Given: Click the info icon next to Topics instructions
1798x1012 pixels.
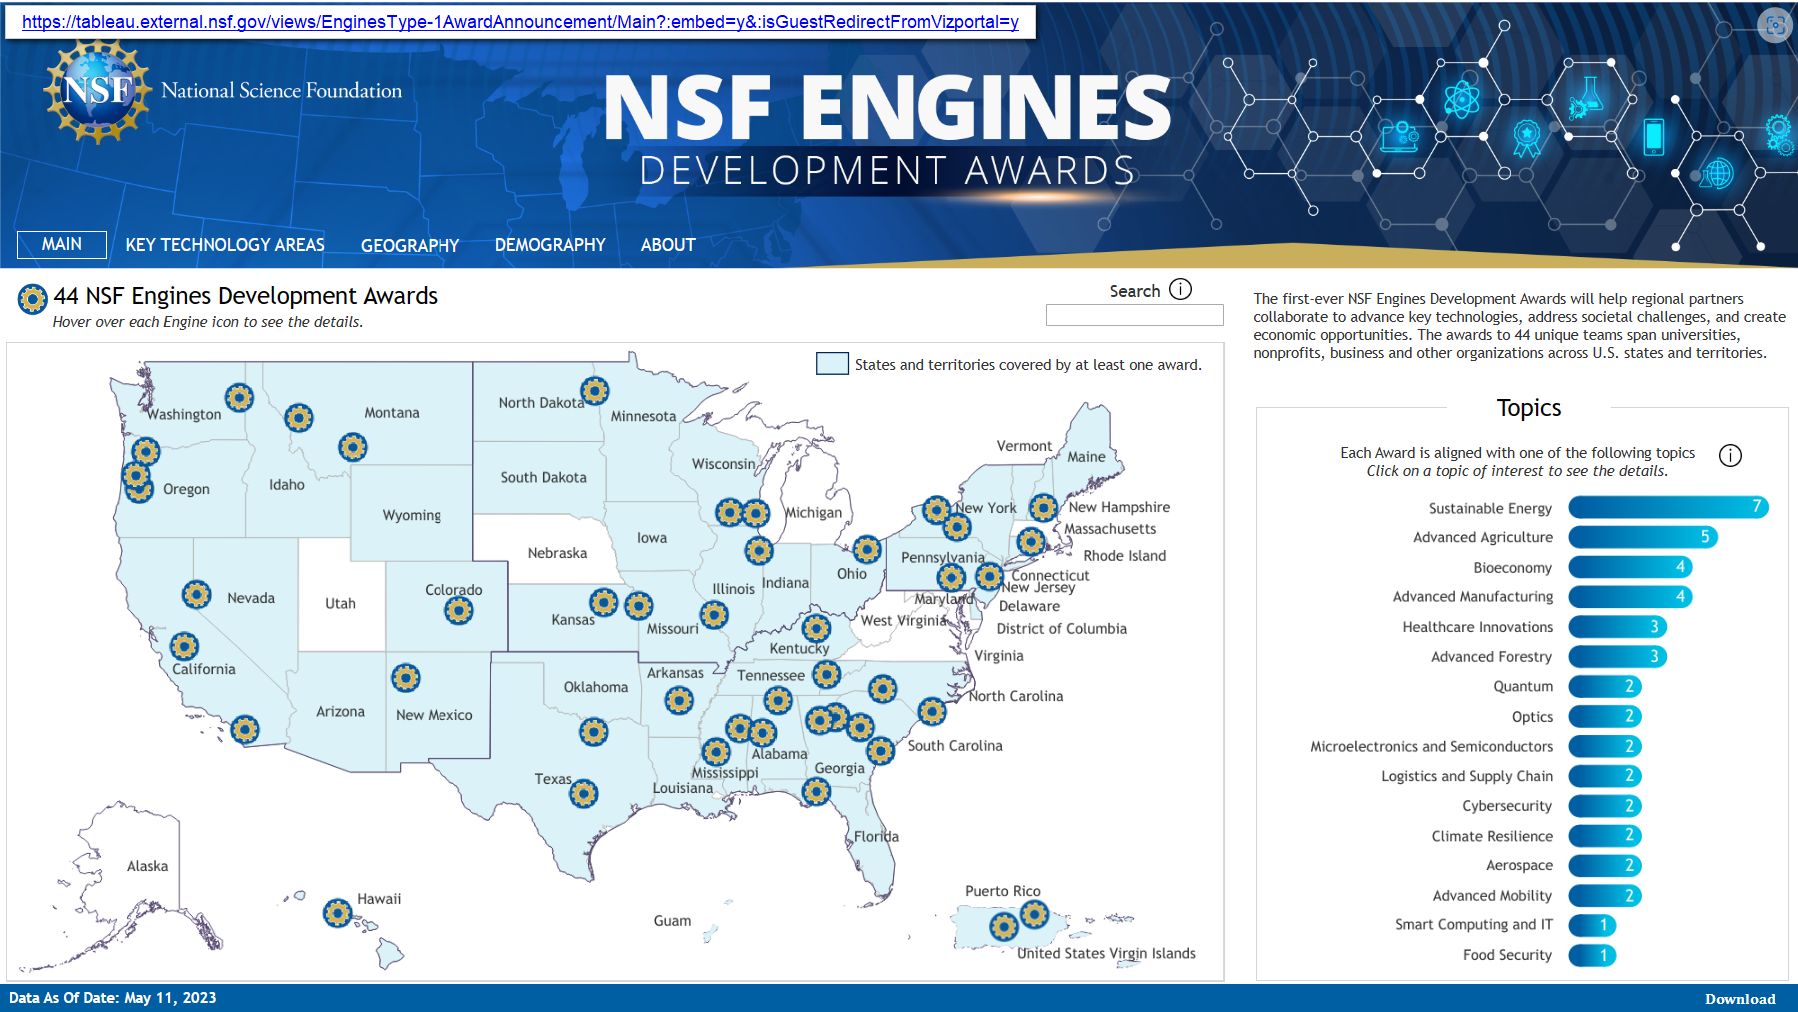Looking at the screenshot, I should pos(1732,455).
